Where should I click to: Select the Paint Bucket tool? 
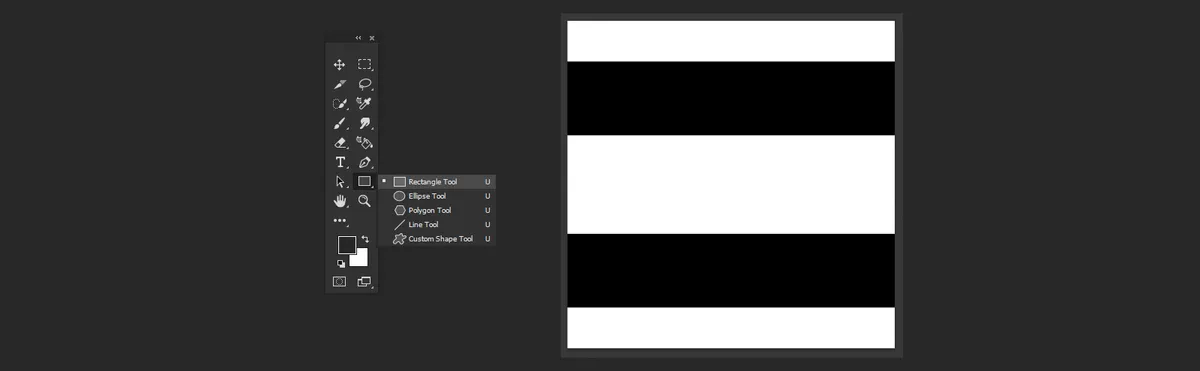coord(365,142)
